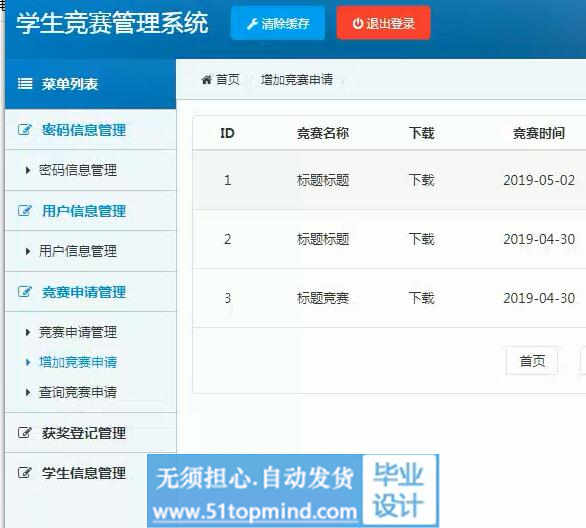
Task: Download the file for row 1
Action: [x=422, y=180]
